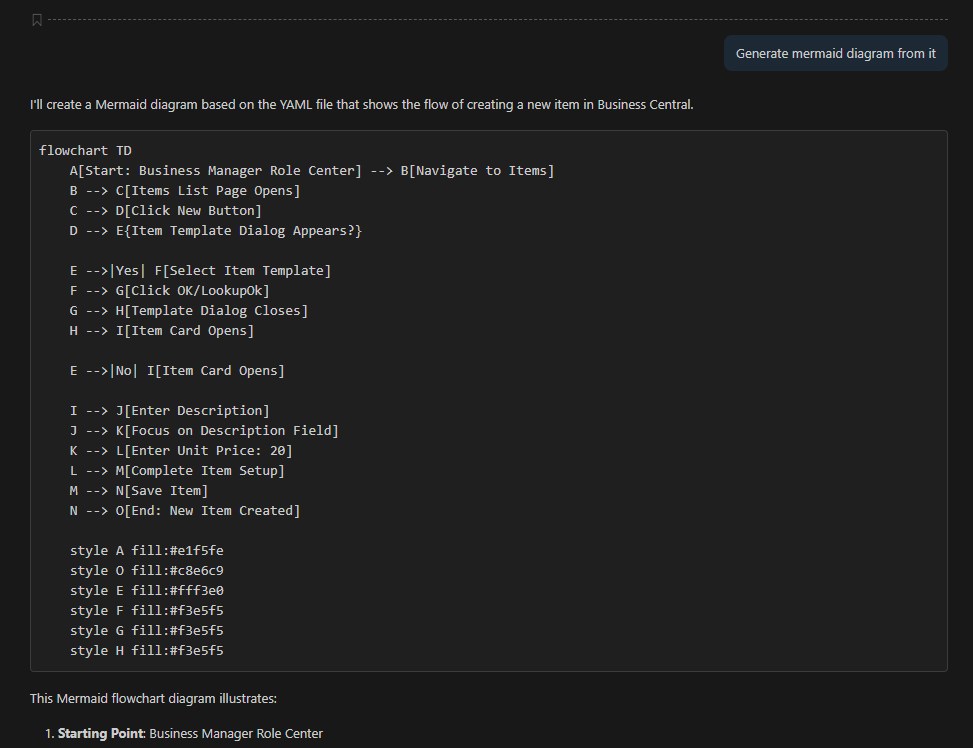This screenshot has height=748, width=973.
Task: Click the 'style E fill:#fff3e0' line
Action: coord(146,590)
